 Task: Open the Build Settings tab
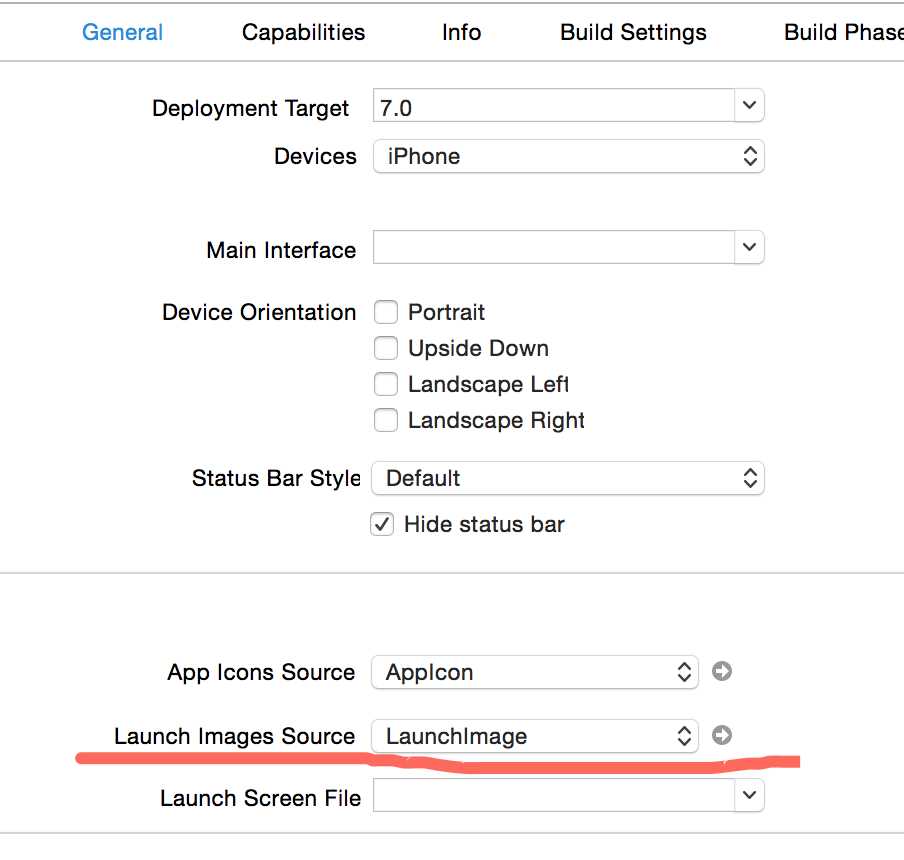pyautogui.click(x=633, y=32)
